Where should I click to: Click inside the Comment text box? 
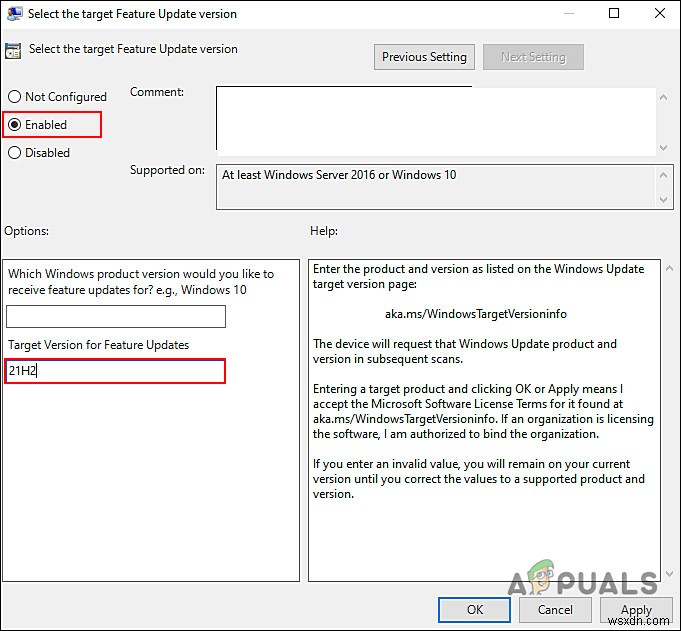(436, 120)
